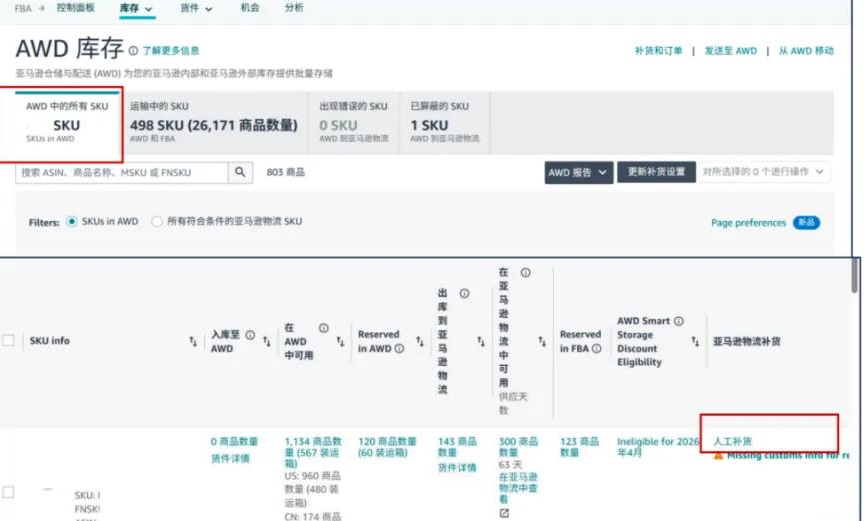
Task: Open the 货件 dropdown menu
Action: [x=196, y=8]
